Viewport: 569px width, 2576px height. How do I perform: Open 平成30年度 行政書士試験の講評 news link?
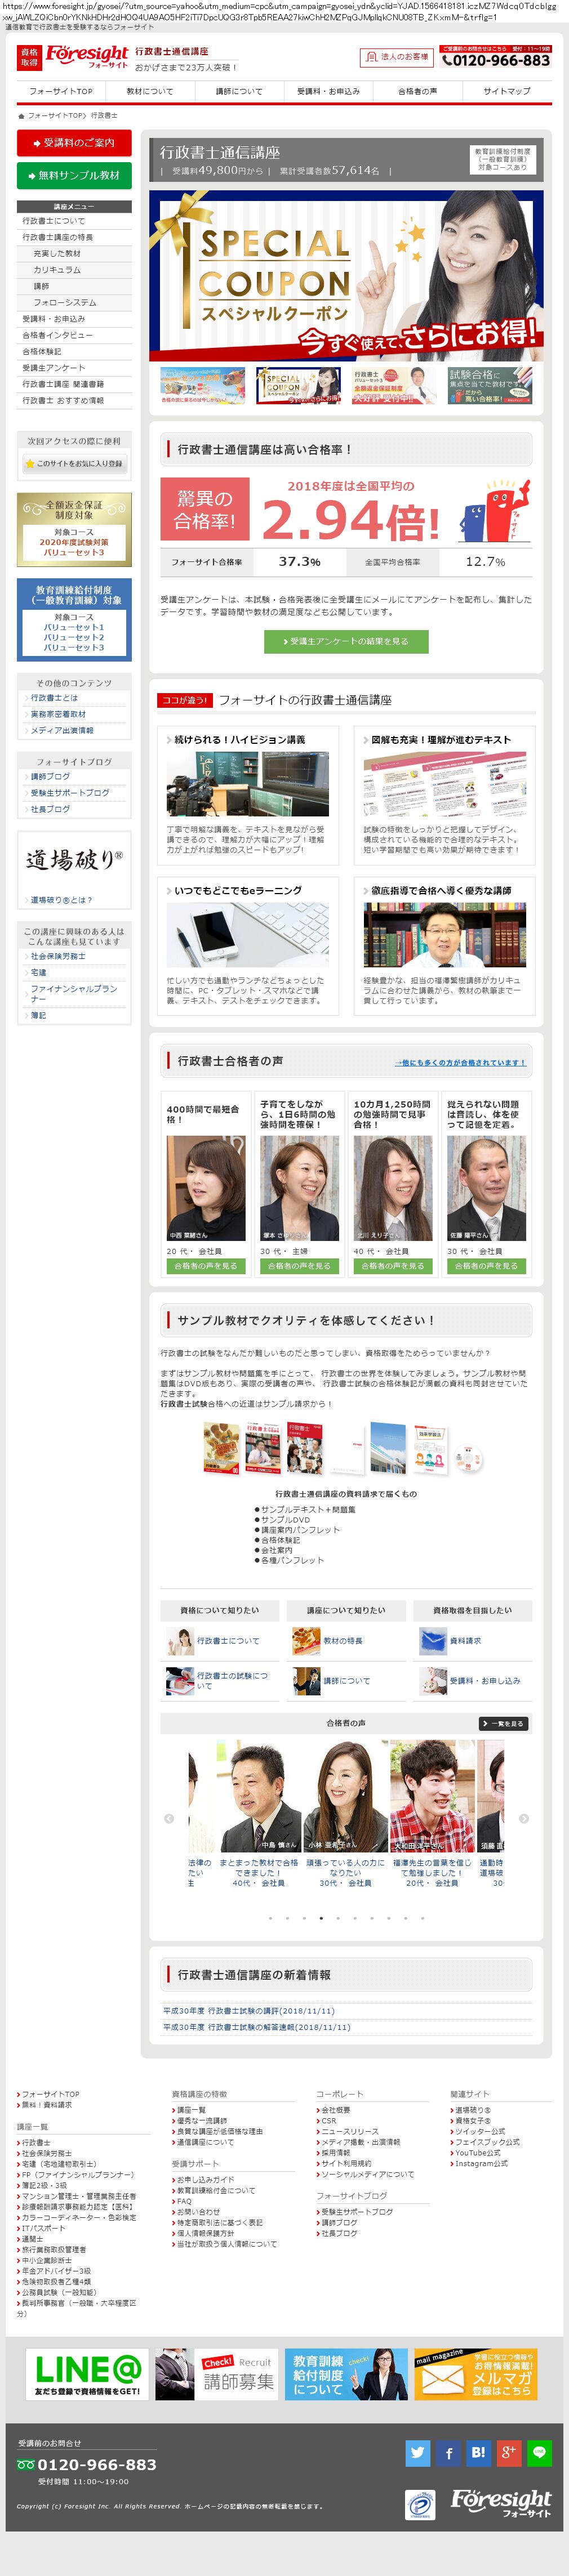(x=249, y=2011)
